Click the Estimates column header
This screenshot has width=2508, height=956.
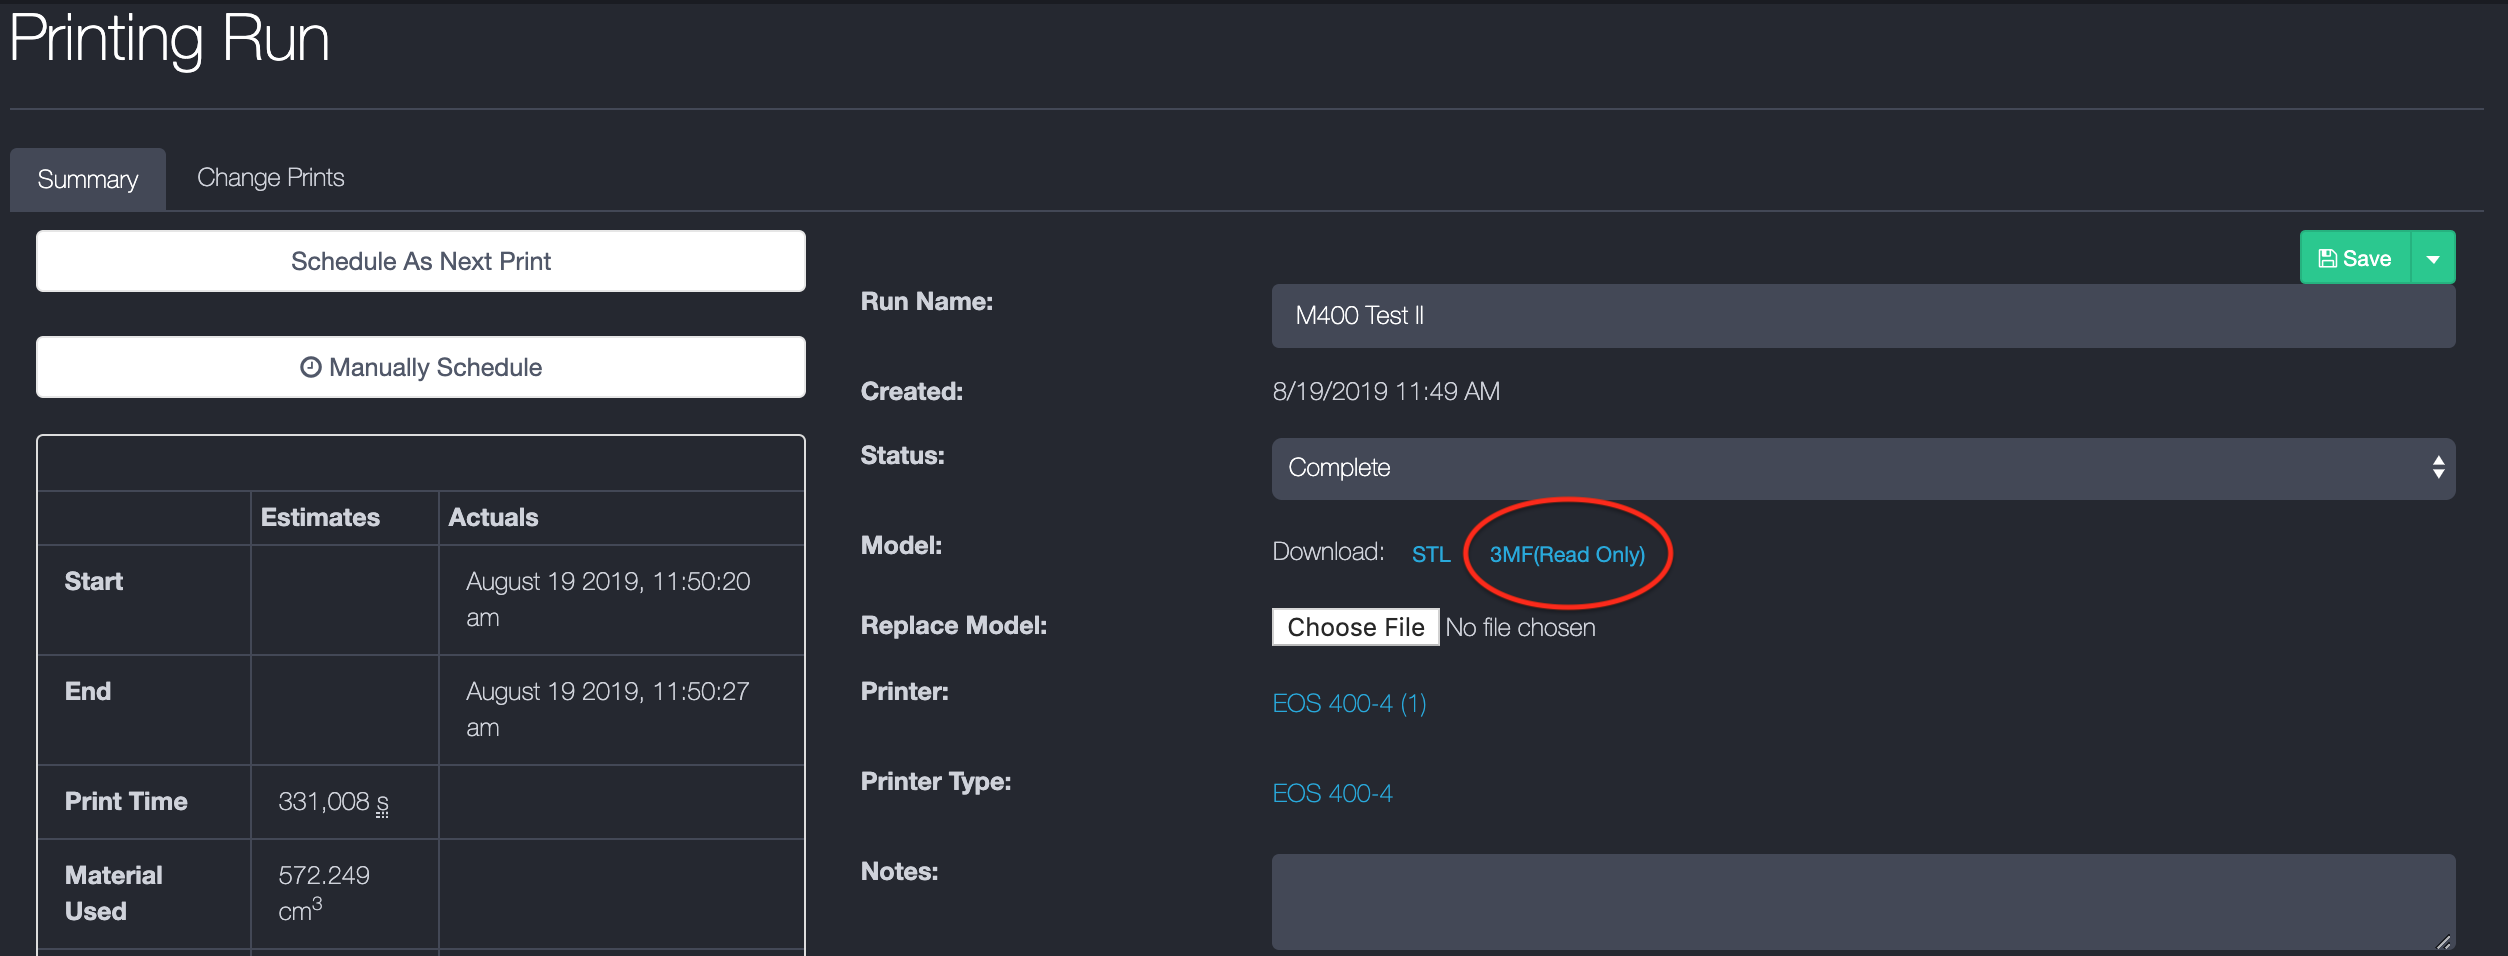point(320,518)
